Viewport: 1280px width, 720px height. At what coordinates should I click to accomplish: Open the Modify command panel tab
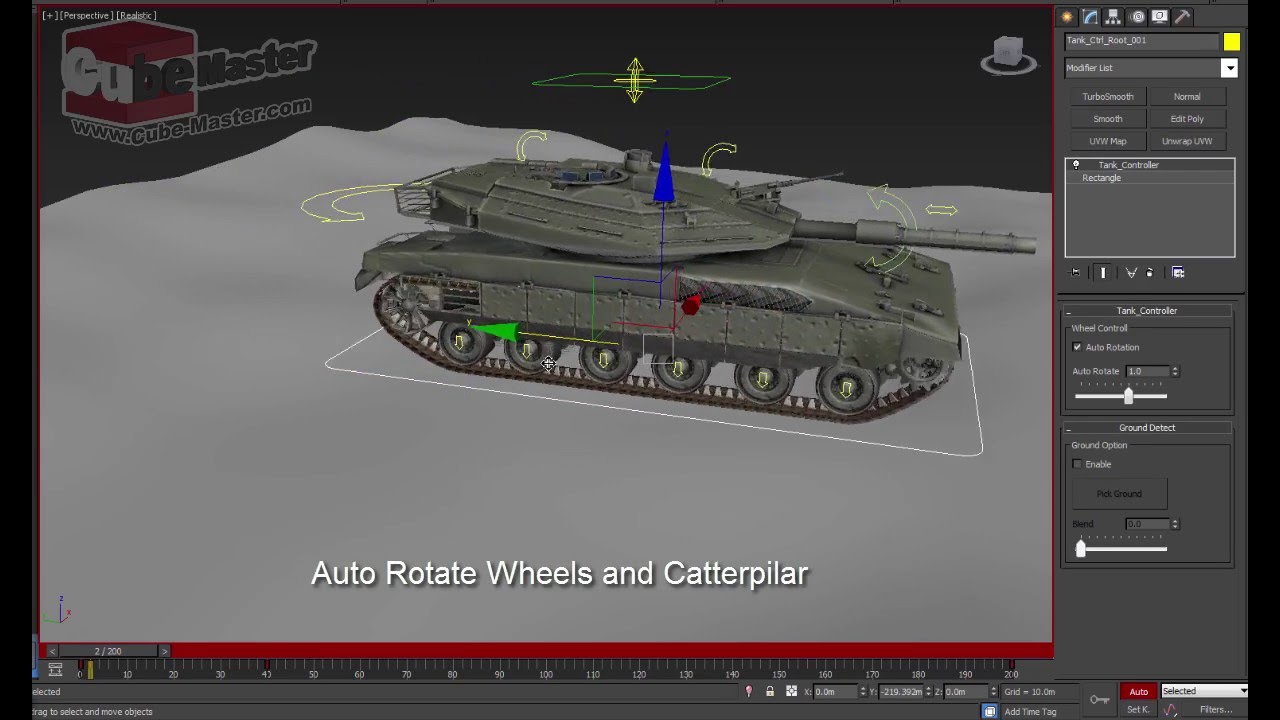pos(1090,17)
